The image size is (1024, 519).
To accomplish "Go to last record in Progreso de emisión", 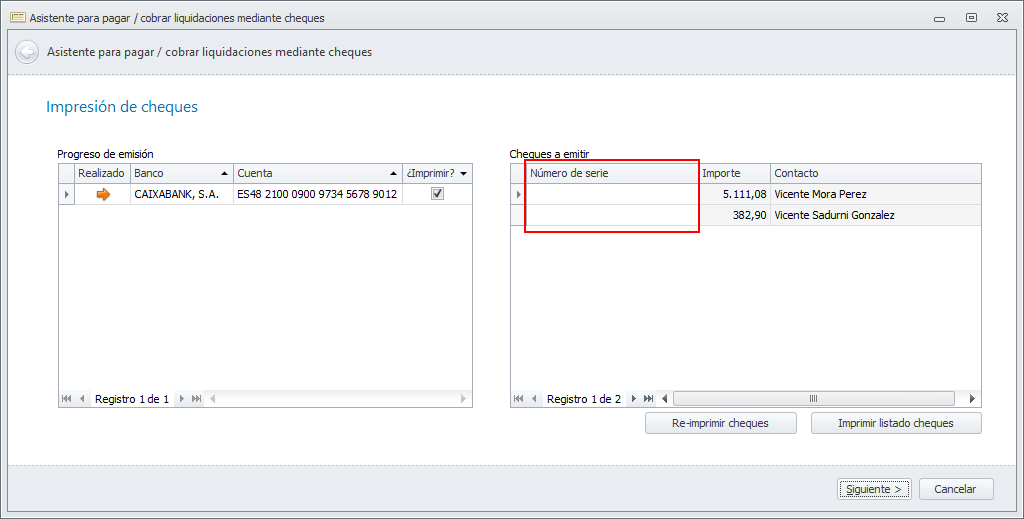I will tap(197, 398).
